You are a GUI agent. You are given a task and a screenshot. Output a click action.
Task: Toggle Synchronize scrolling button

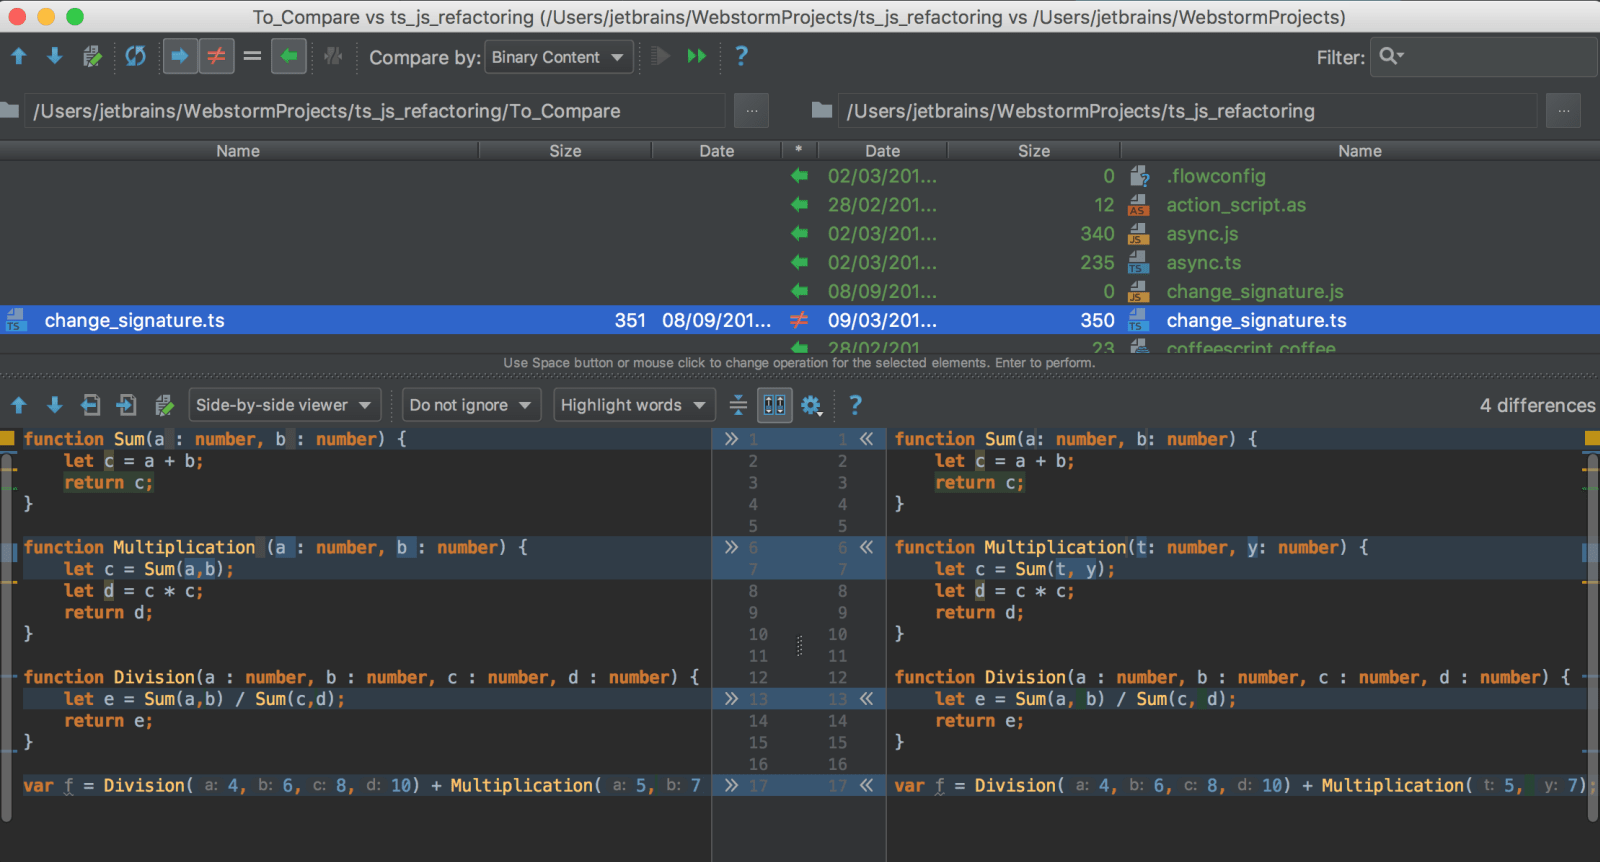pyautogui.click(x=775, y=405)
